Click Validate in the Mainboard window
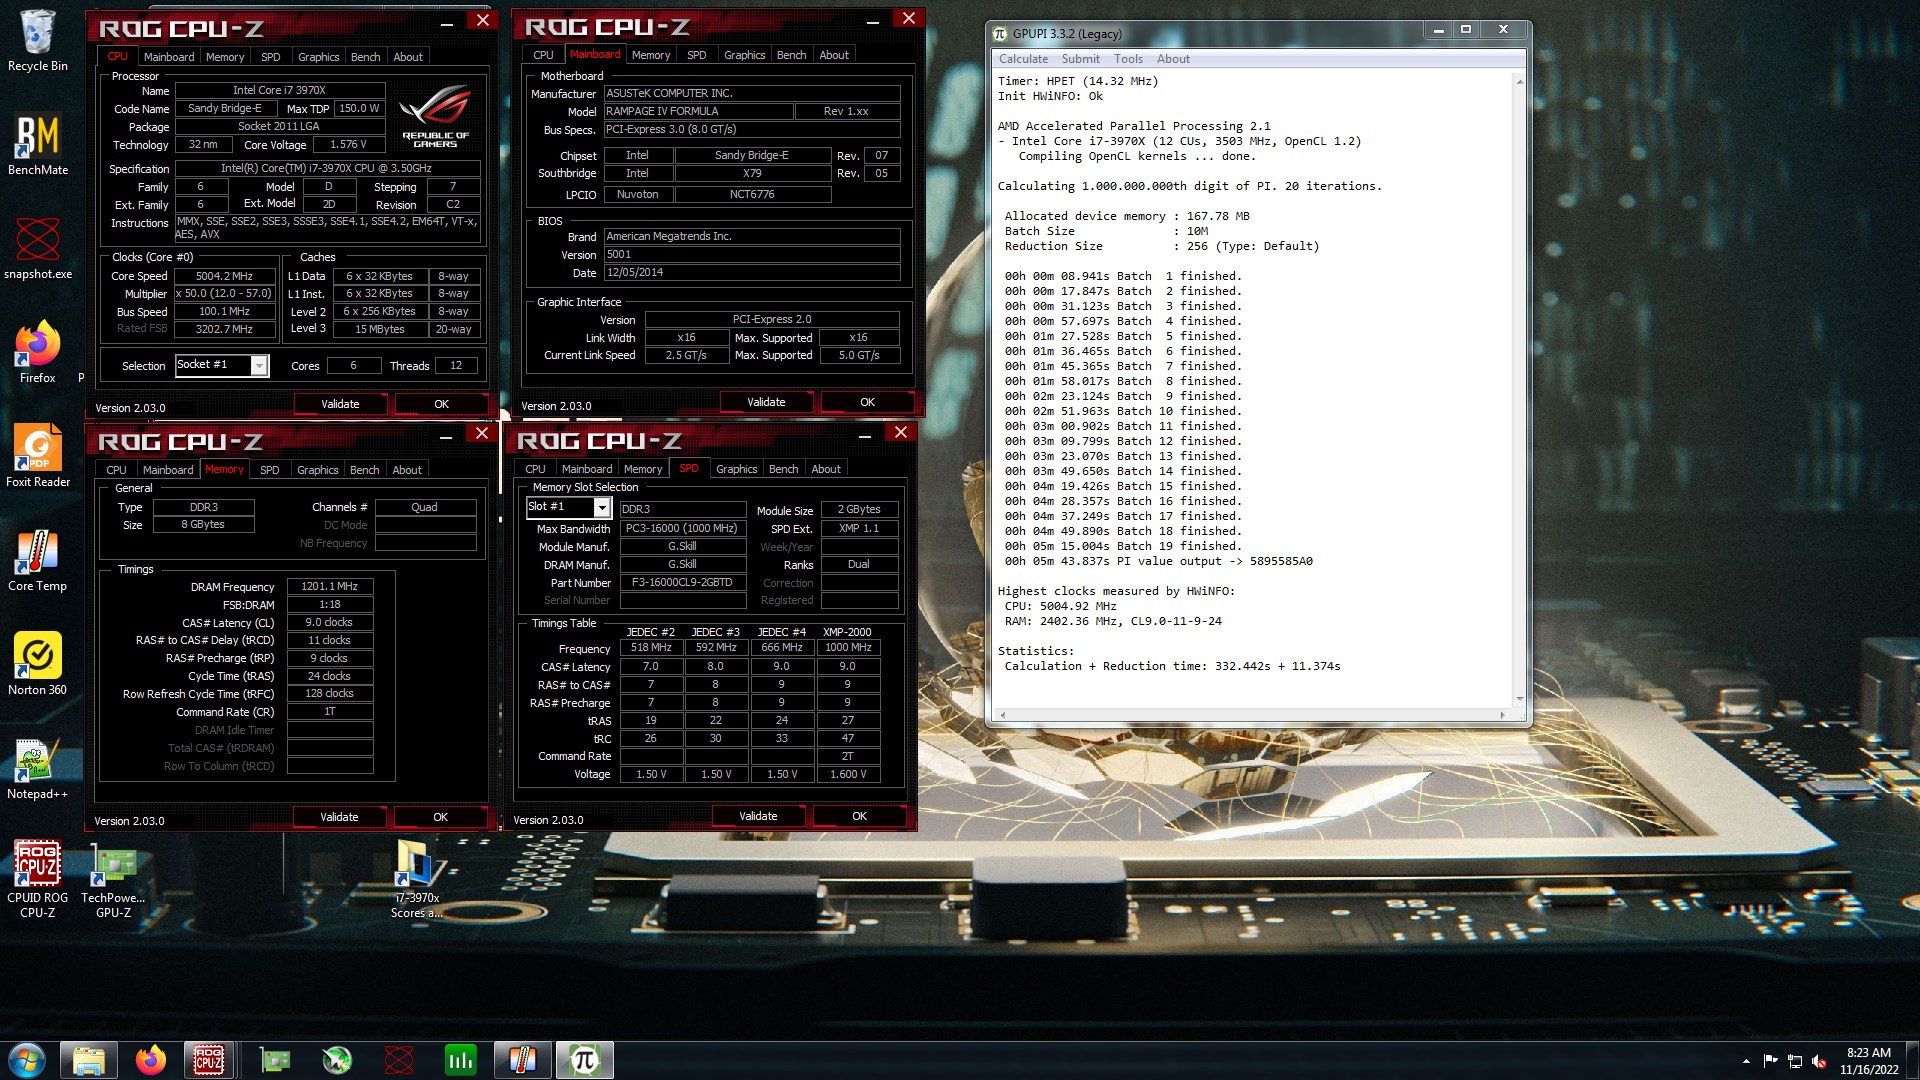1920x1080 pixels. [x=766, y=402]
